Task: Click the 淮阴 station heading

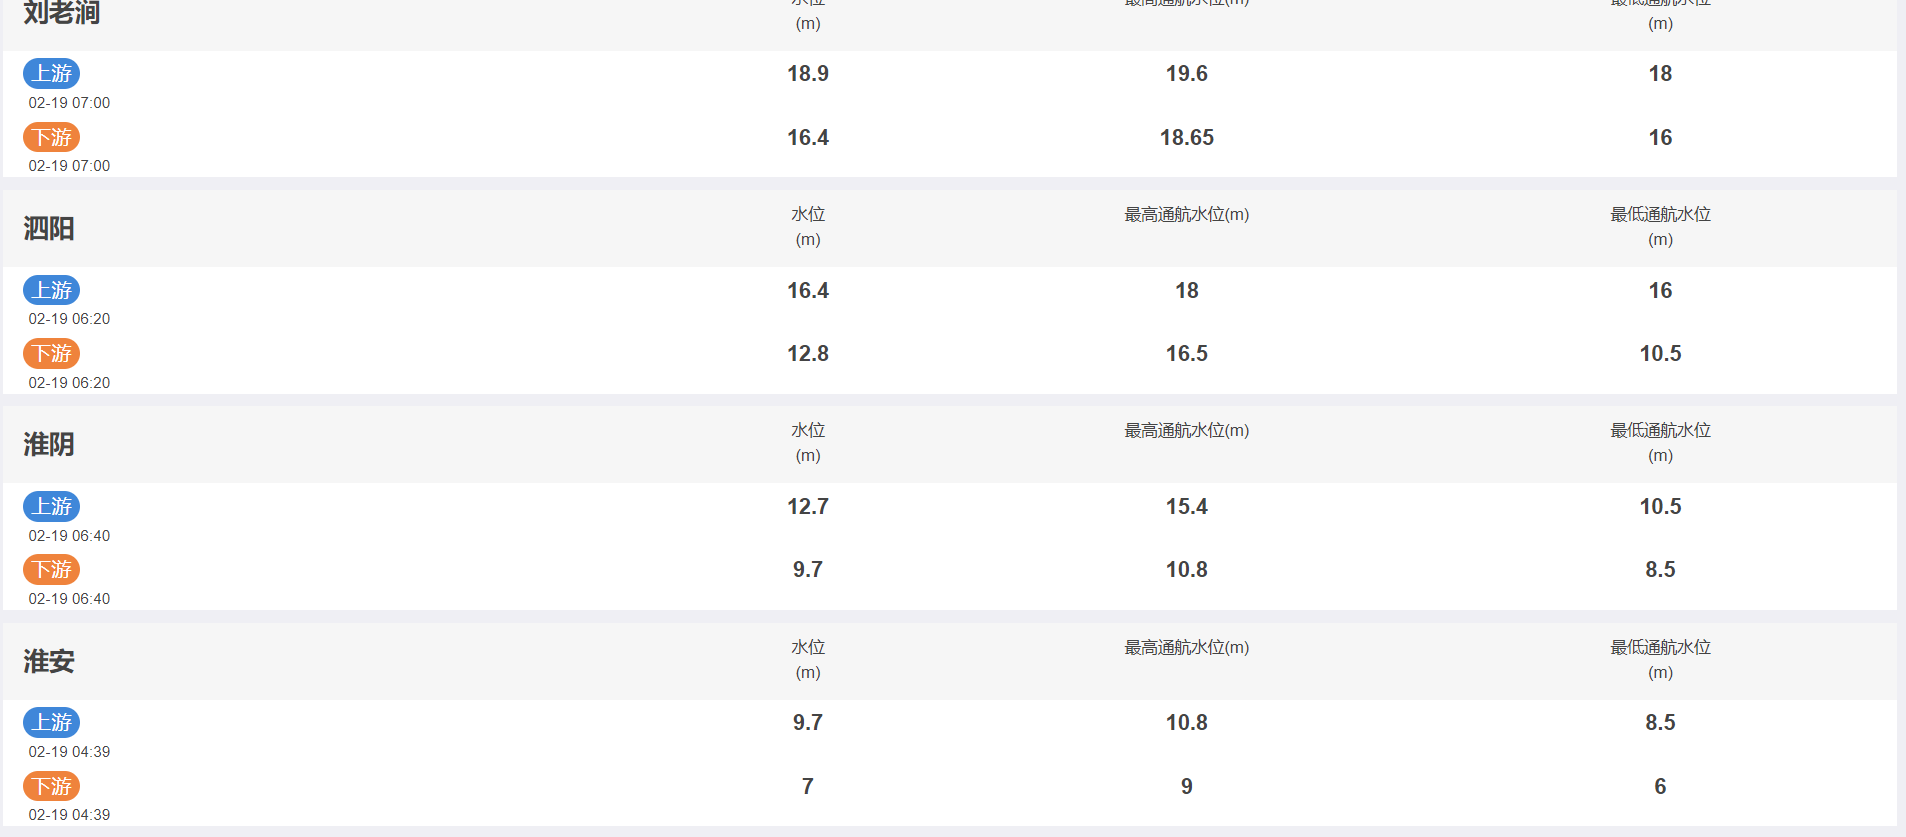Action: [49, 444]
